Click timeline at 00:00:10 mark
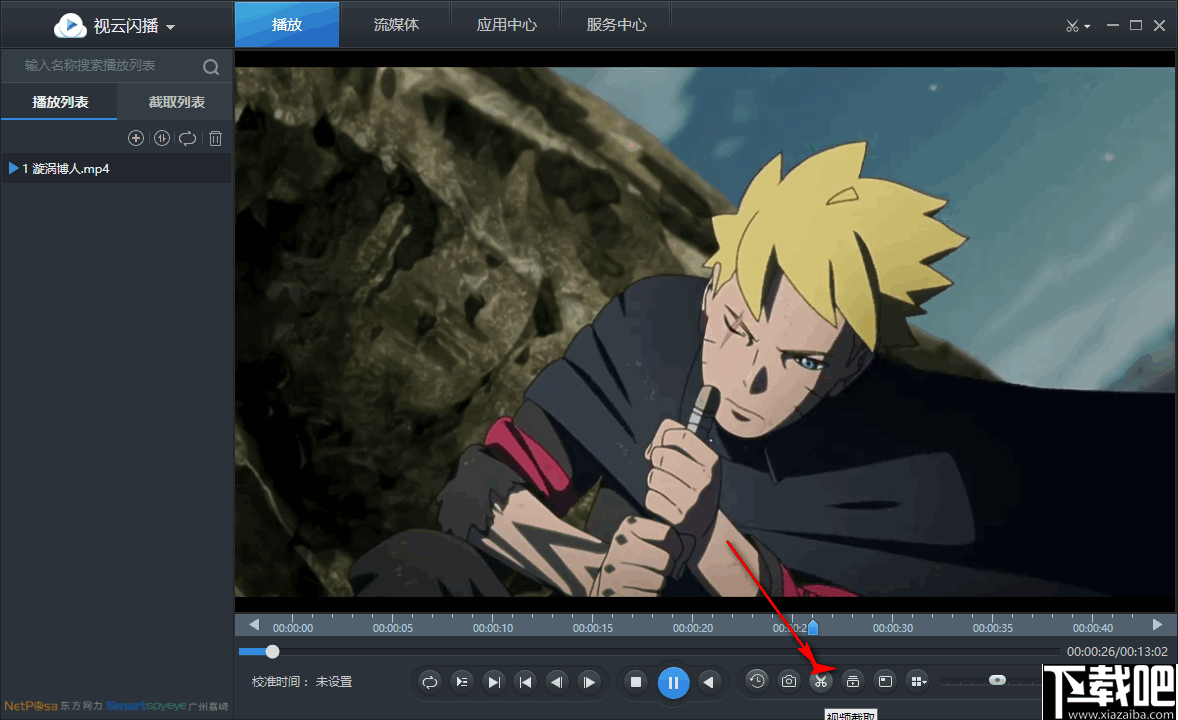 [493, 628]
